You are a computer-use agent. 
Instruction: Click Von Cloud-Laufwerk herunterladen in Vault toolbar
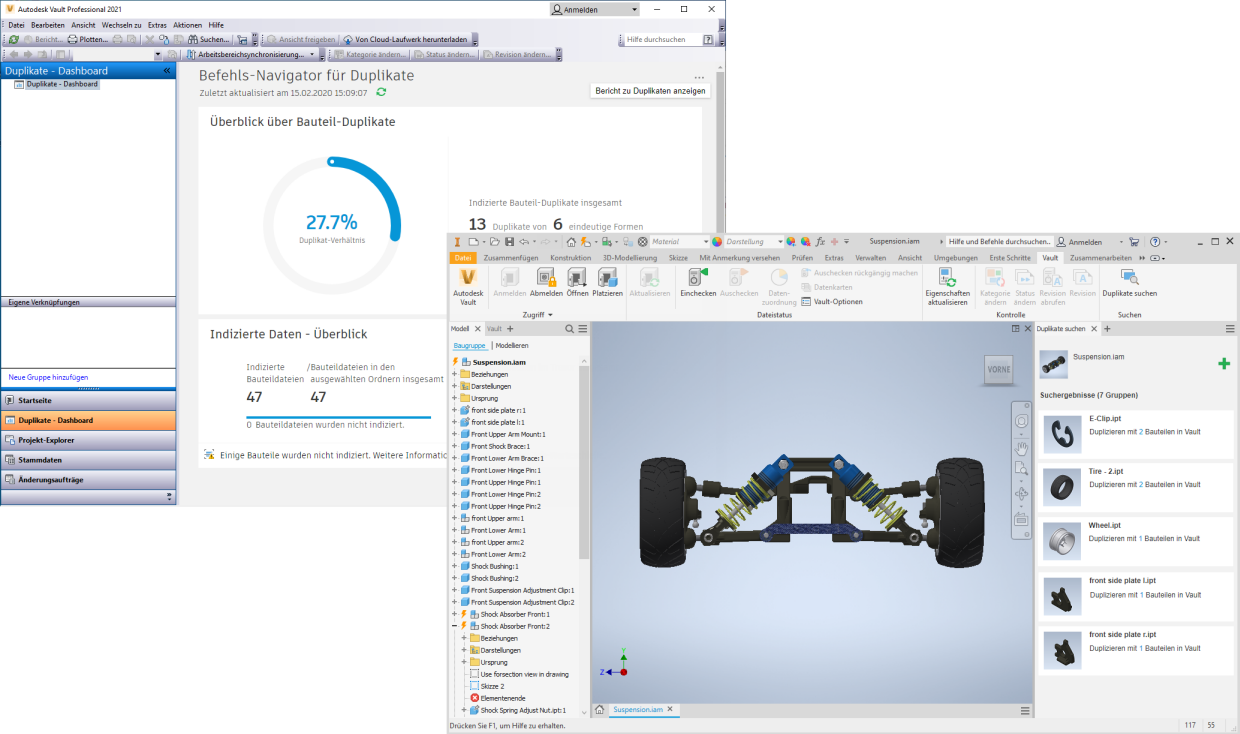tap(404, 39)
